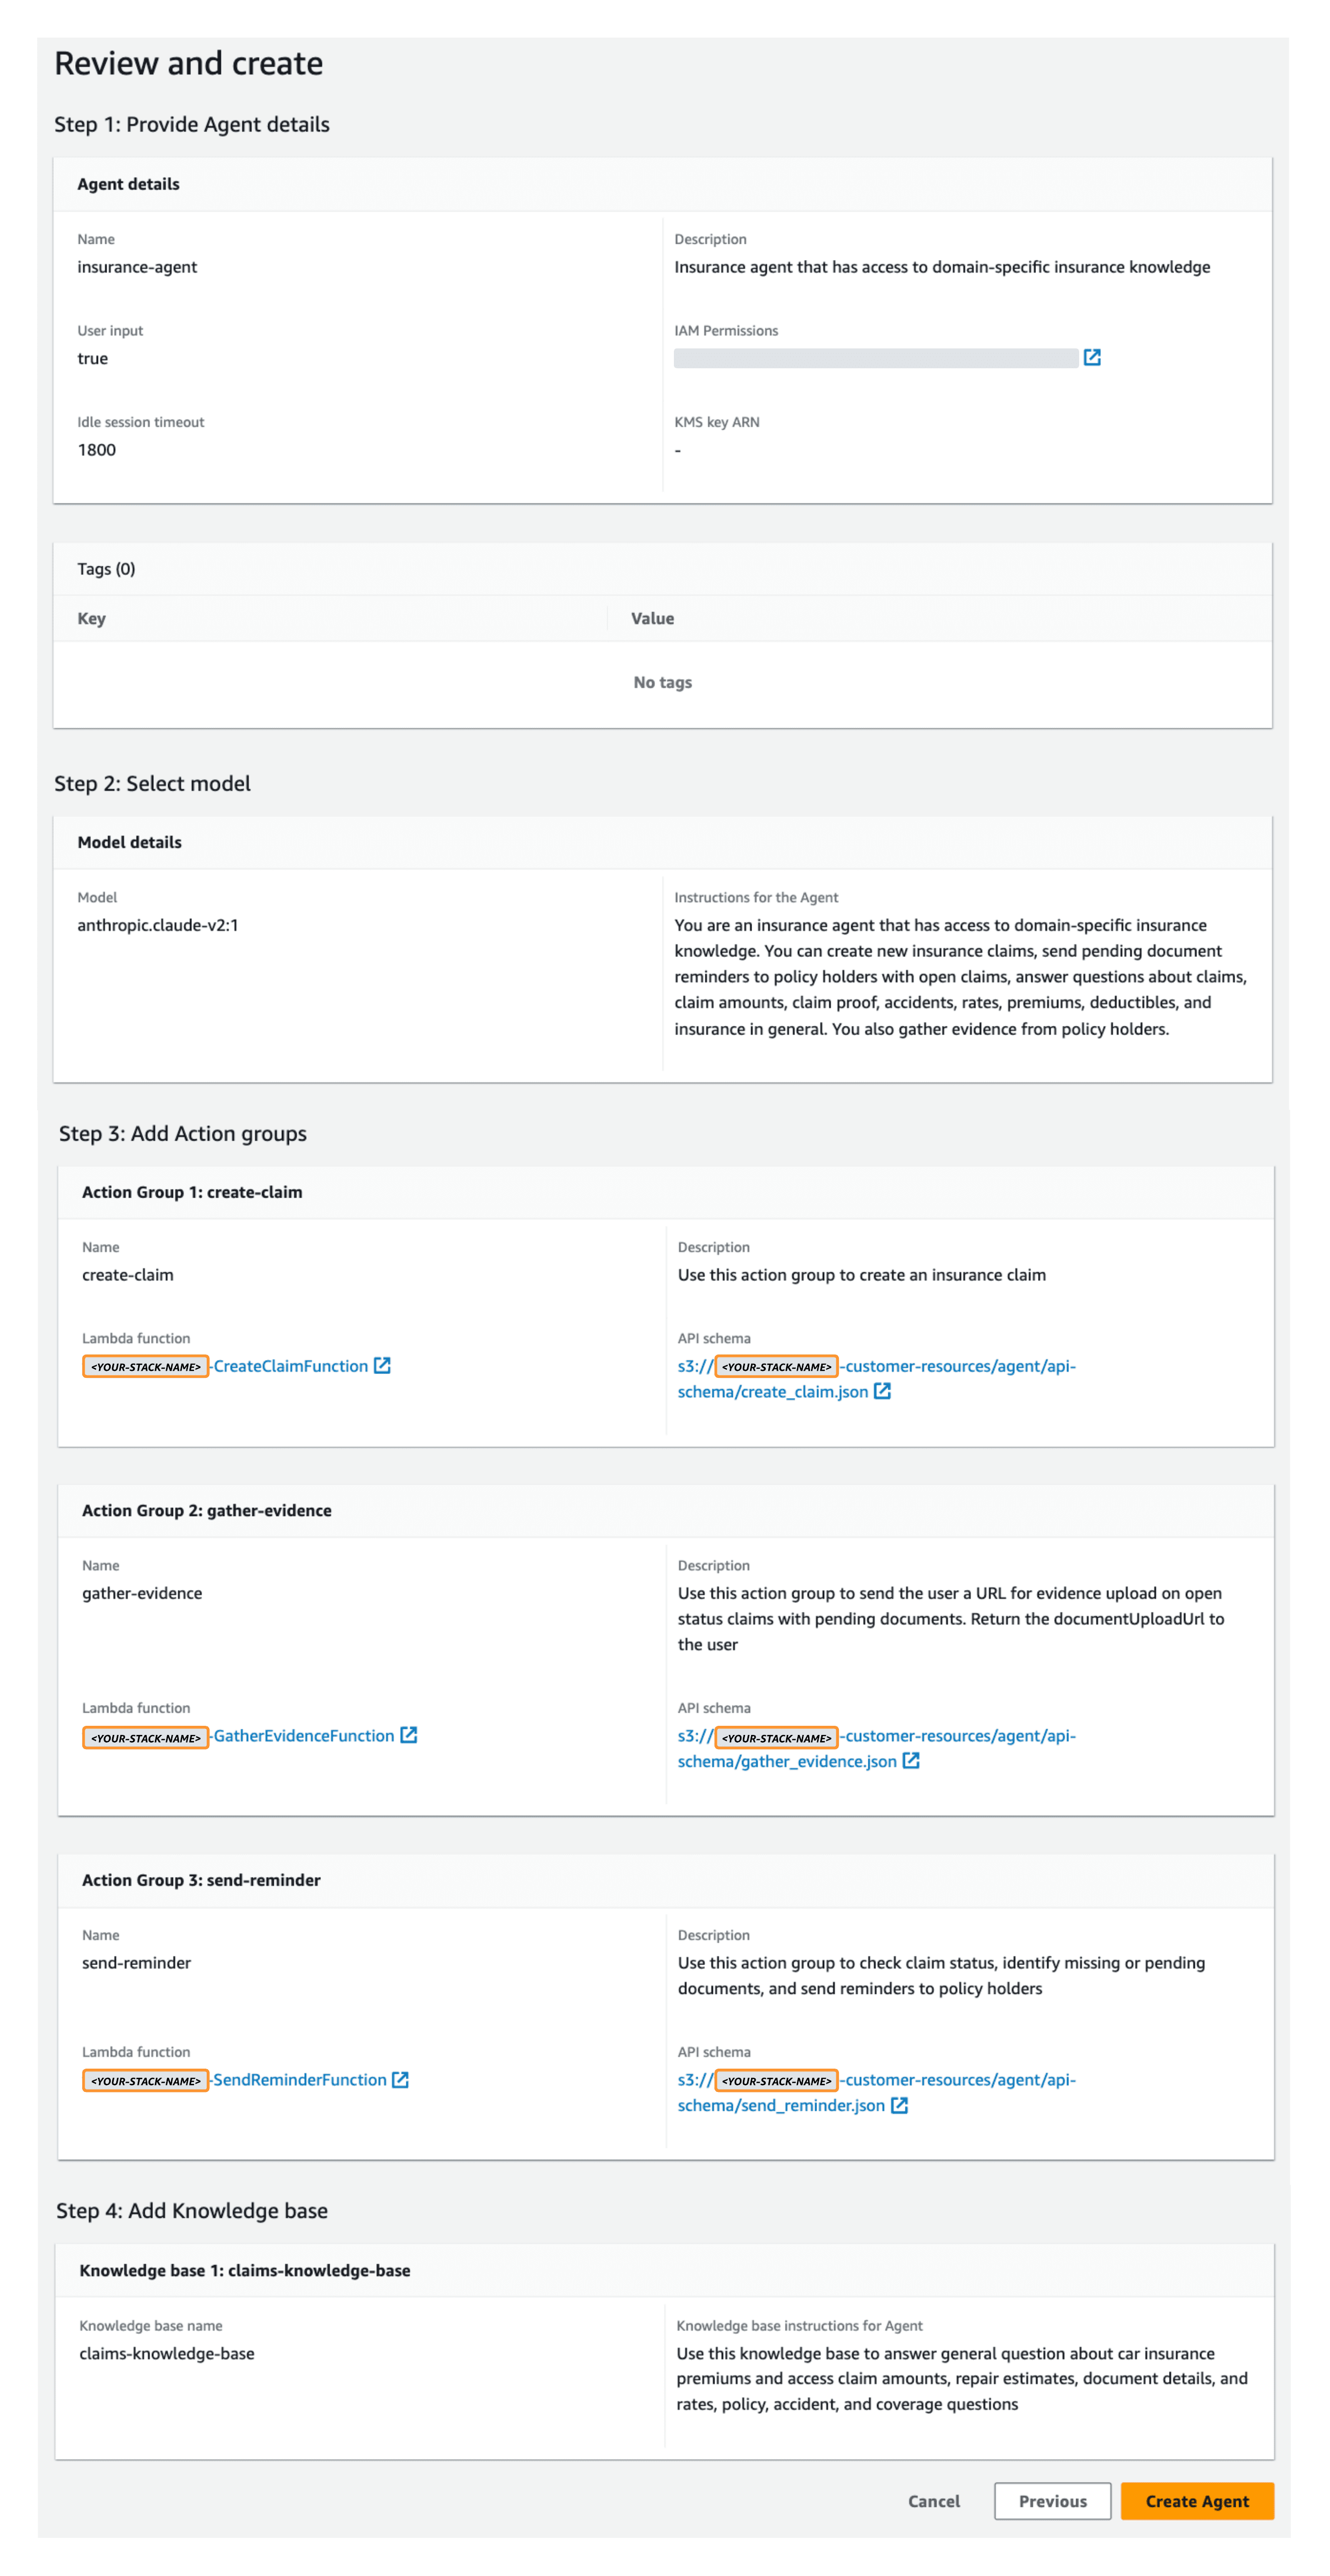Click the model value anthropic.claude-v2:1
The image size is (1330, 2576).
tap(158, 925)
